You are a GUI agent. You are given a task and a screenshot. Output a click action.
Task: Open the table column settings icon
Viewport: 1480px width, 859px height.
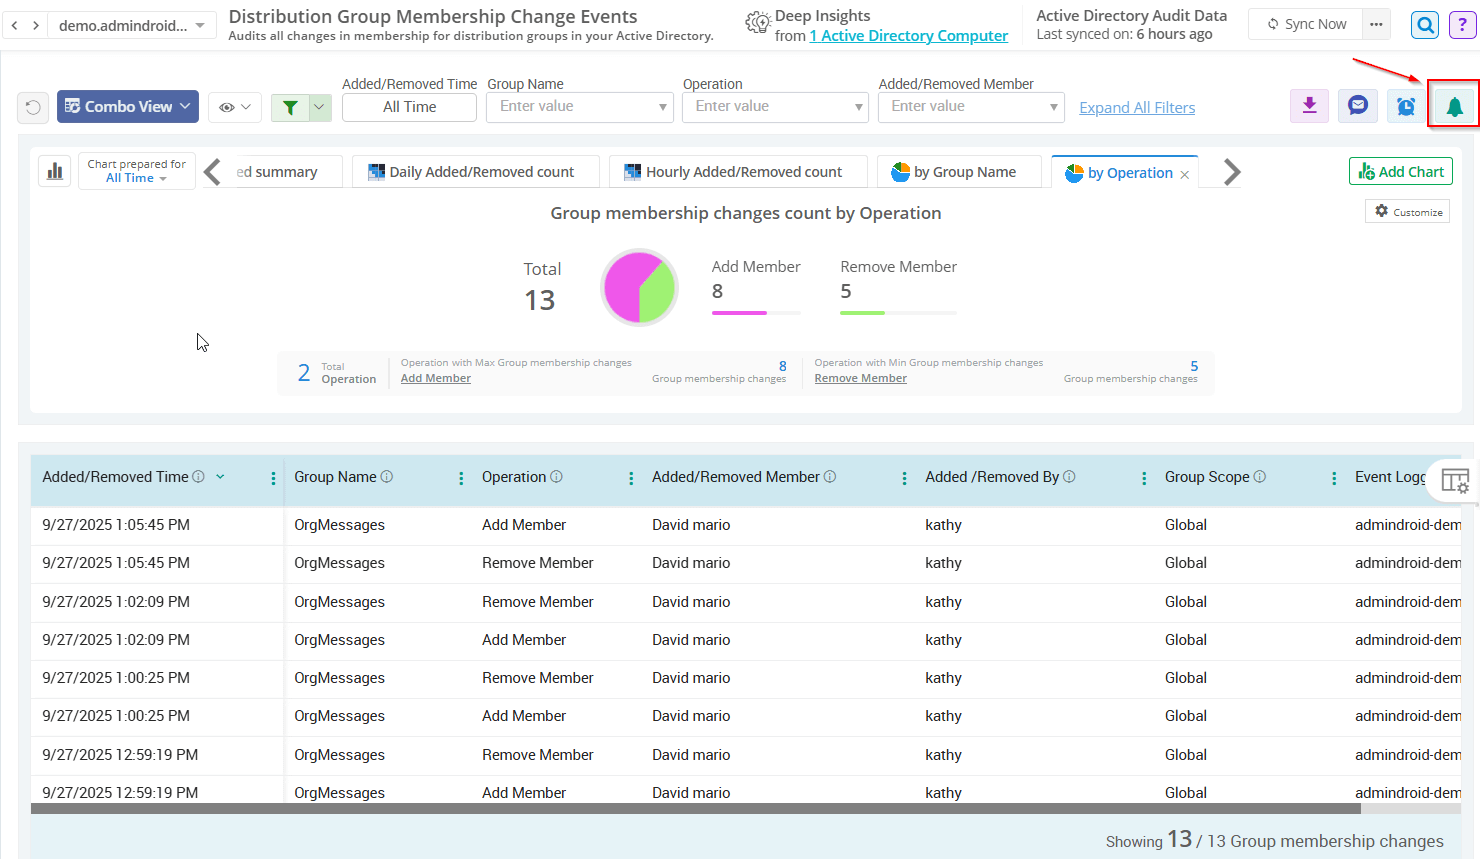tap(1455, 481)
